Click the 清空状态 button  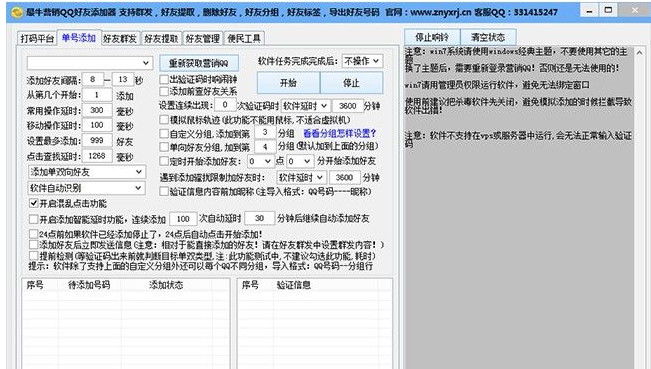click(488, 37)
